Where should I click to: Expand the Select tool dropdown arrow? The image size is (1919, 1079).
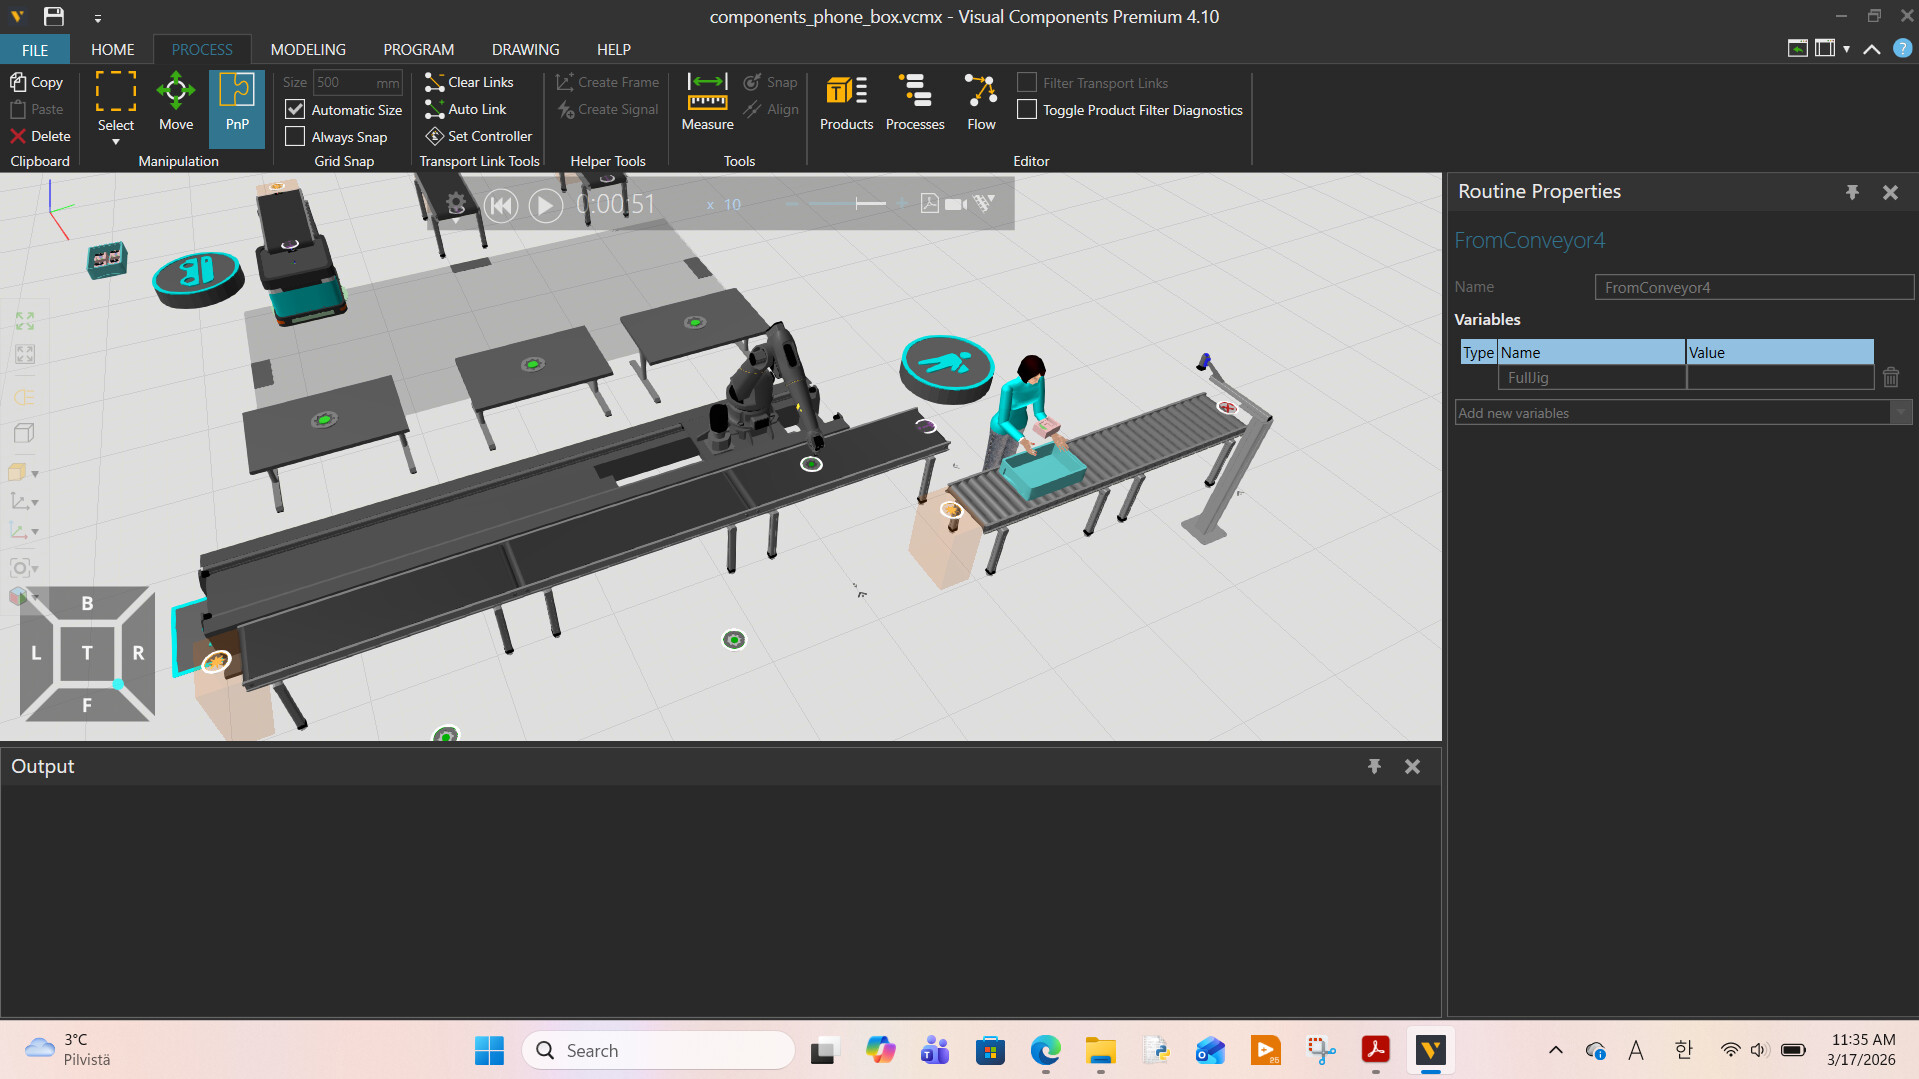click(x=116, y=142)
